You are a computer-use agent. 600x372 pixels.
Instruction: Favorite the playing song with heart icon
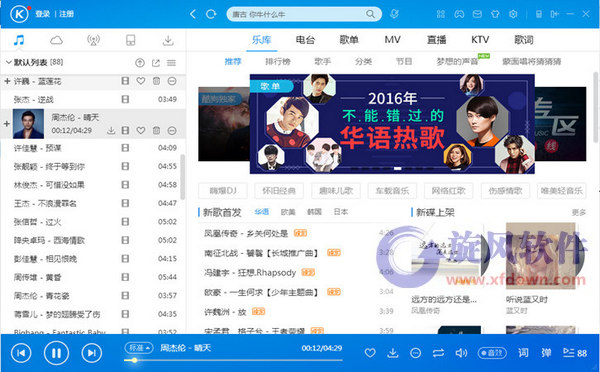pos(370,353)
